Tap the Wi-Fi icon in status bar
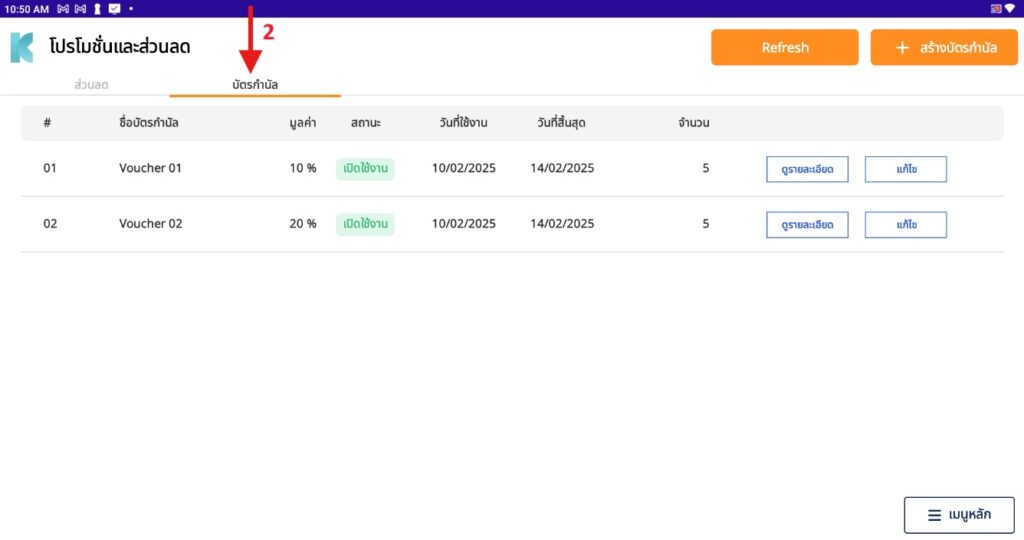Viewport: 1024px width, 540px height. click(x=1010, y=8)
